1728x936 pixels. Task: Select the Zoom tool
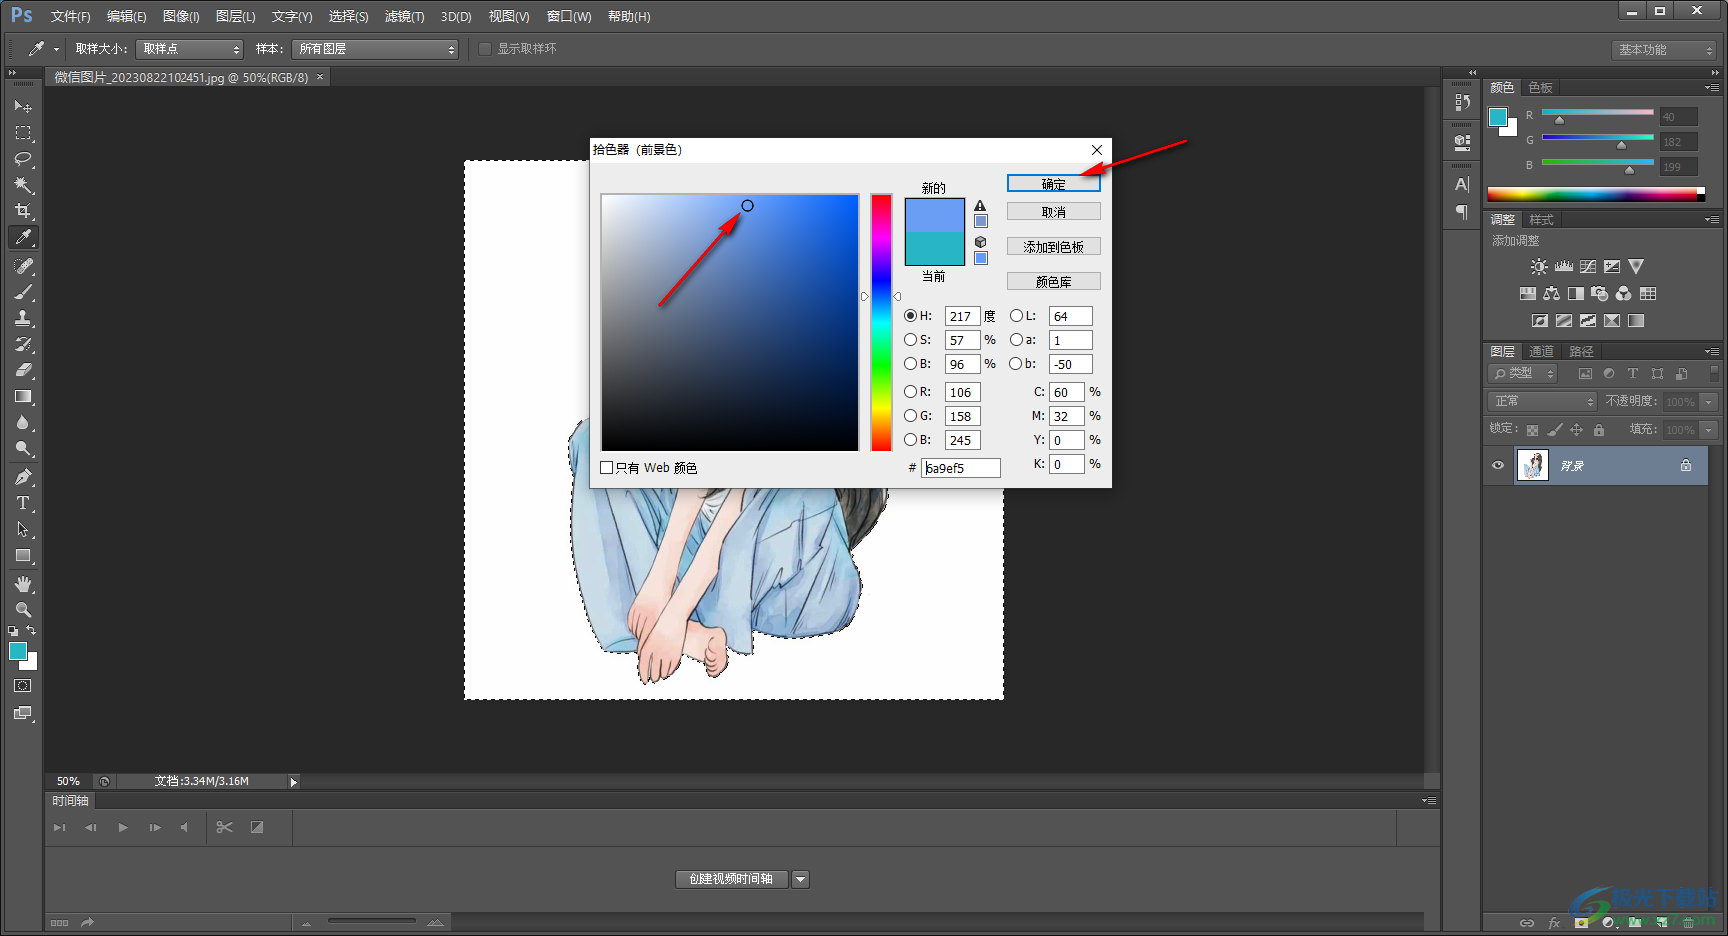(x=23, y=610)
